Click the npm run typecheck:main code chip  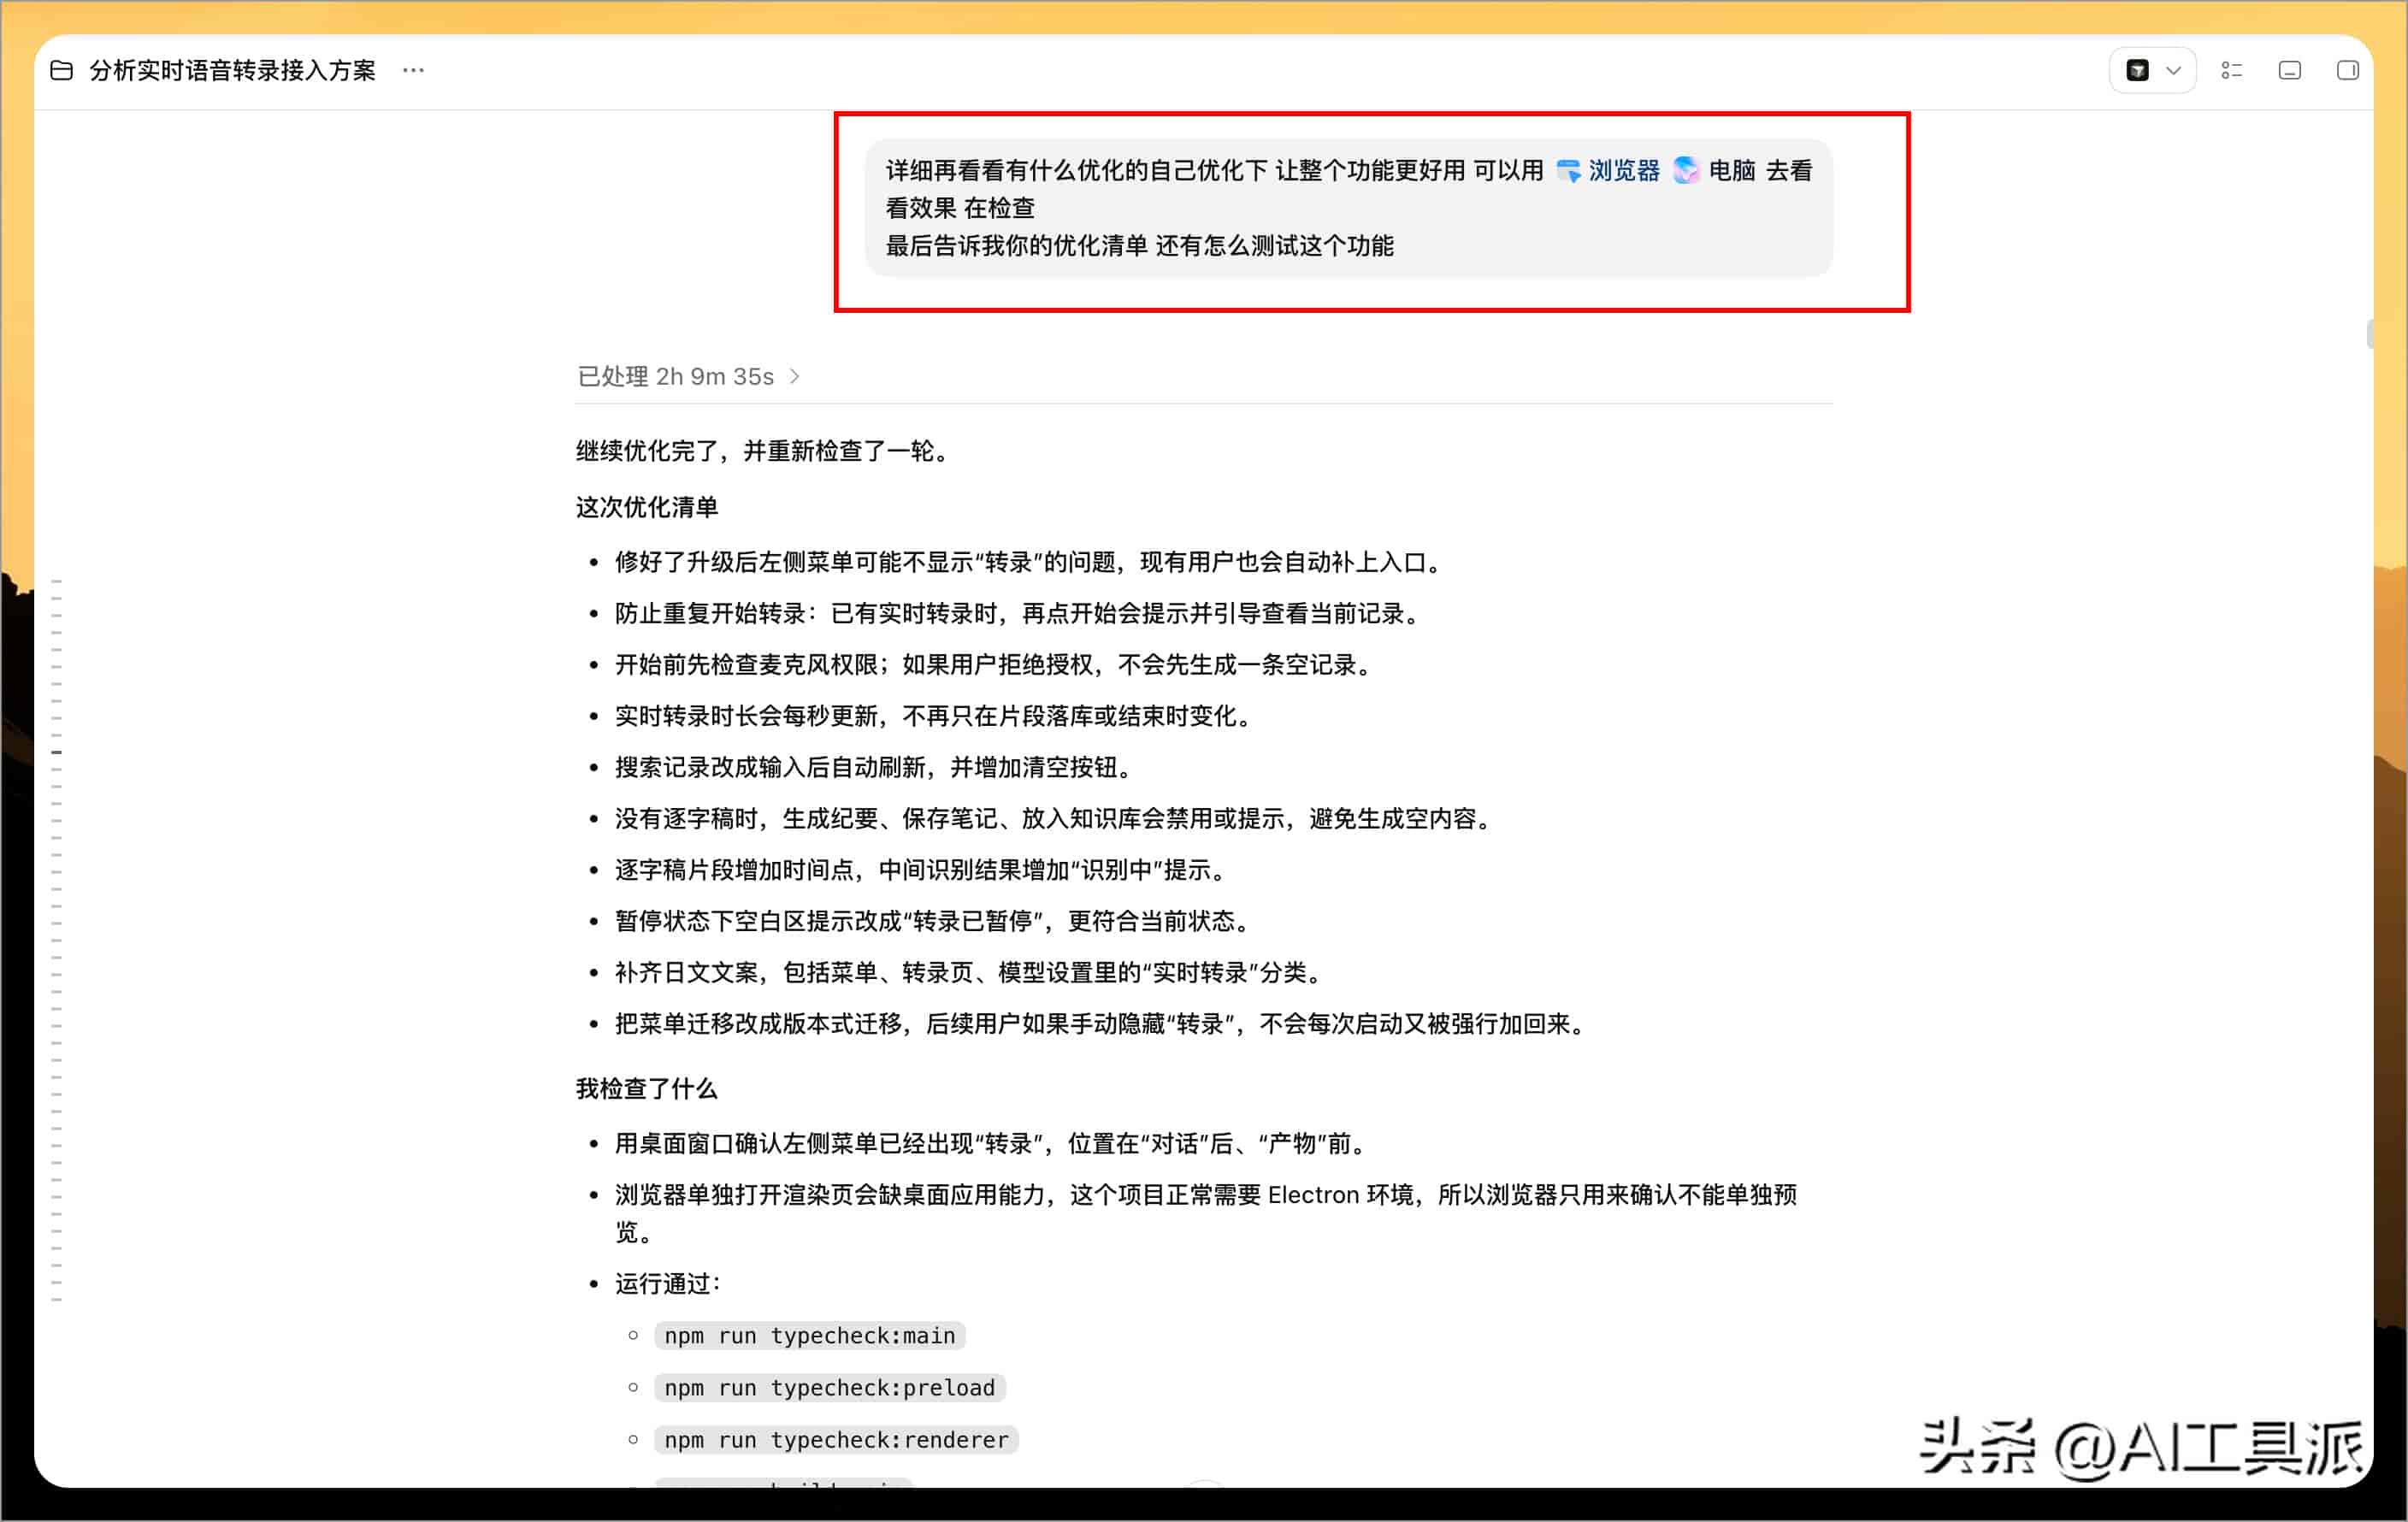pos(810,1336)
